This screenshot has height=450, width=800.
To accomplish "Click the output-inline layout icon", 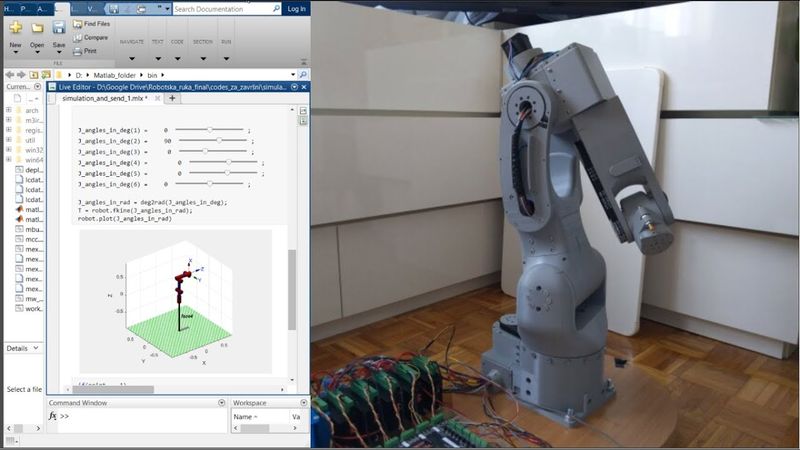I will click(x=303, y=121).
